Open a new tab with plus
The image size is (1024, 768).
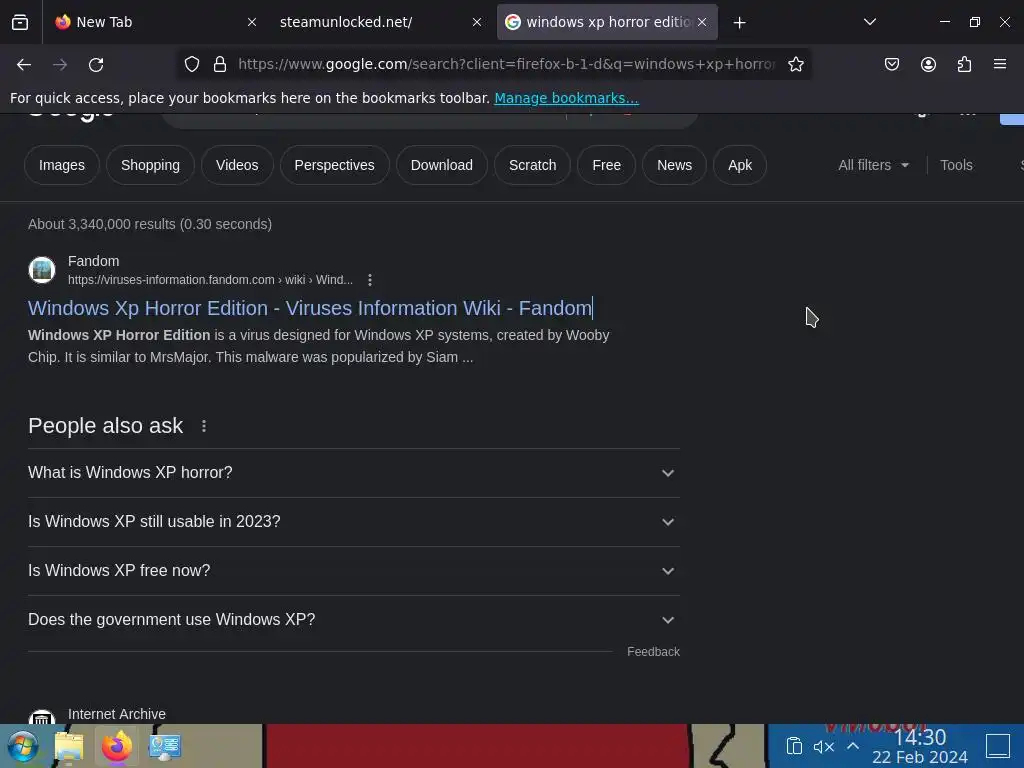(739, 23)
